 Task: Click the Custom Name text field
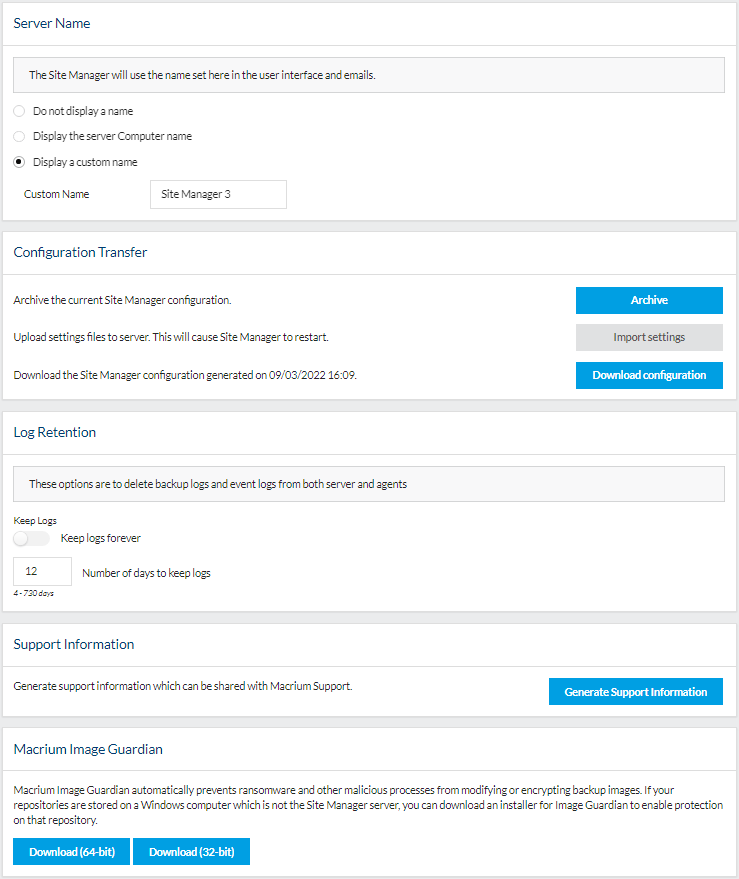coord(218,194)
